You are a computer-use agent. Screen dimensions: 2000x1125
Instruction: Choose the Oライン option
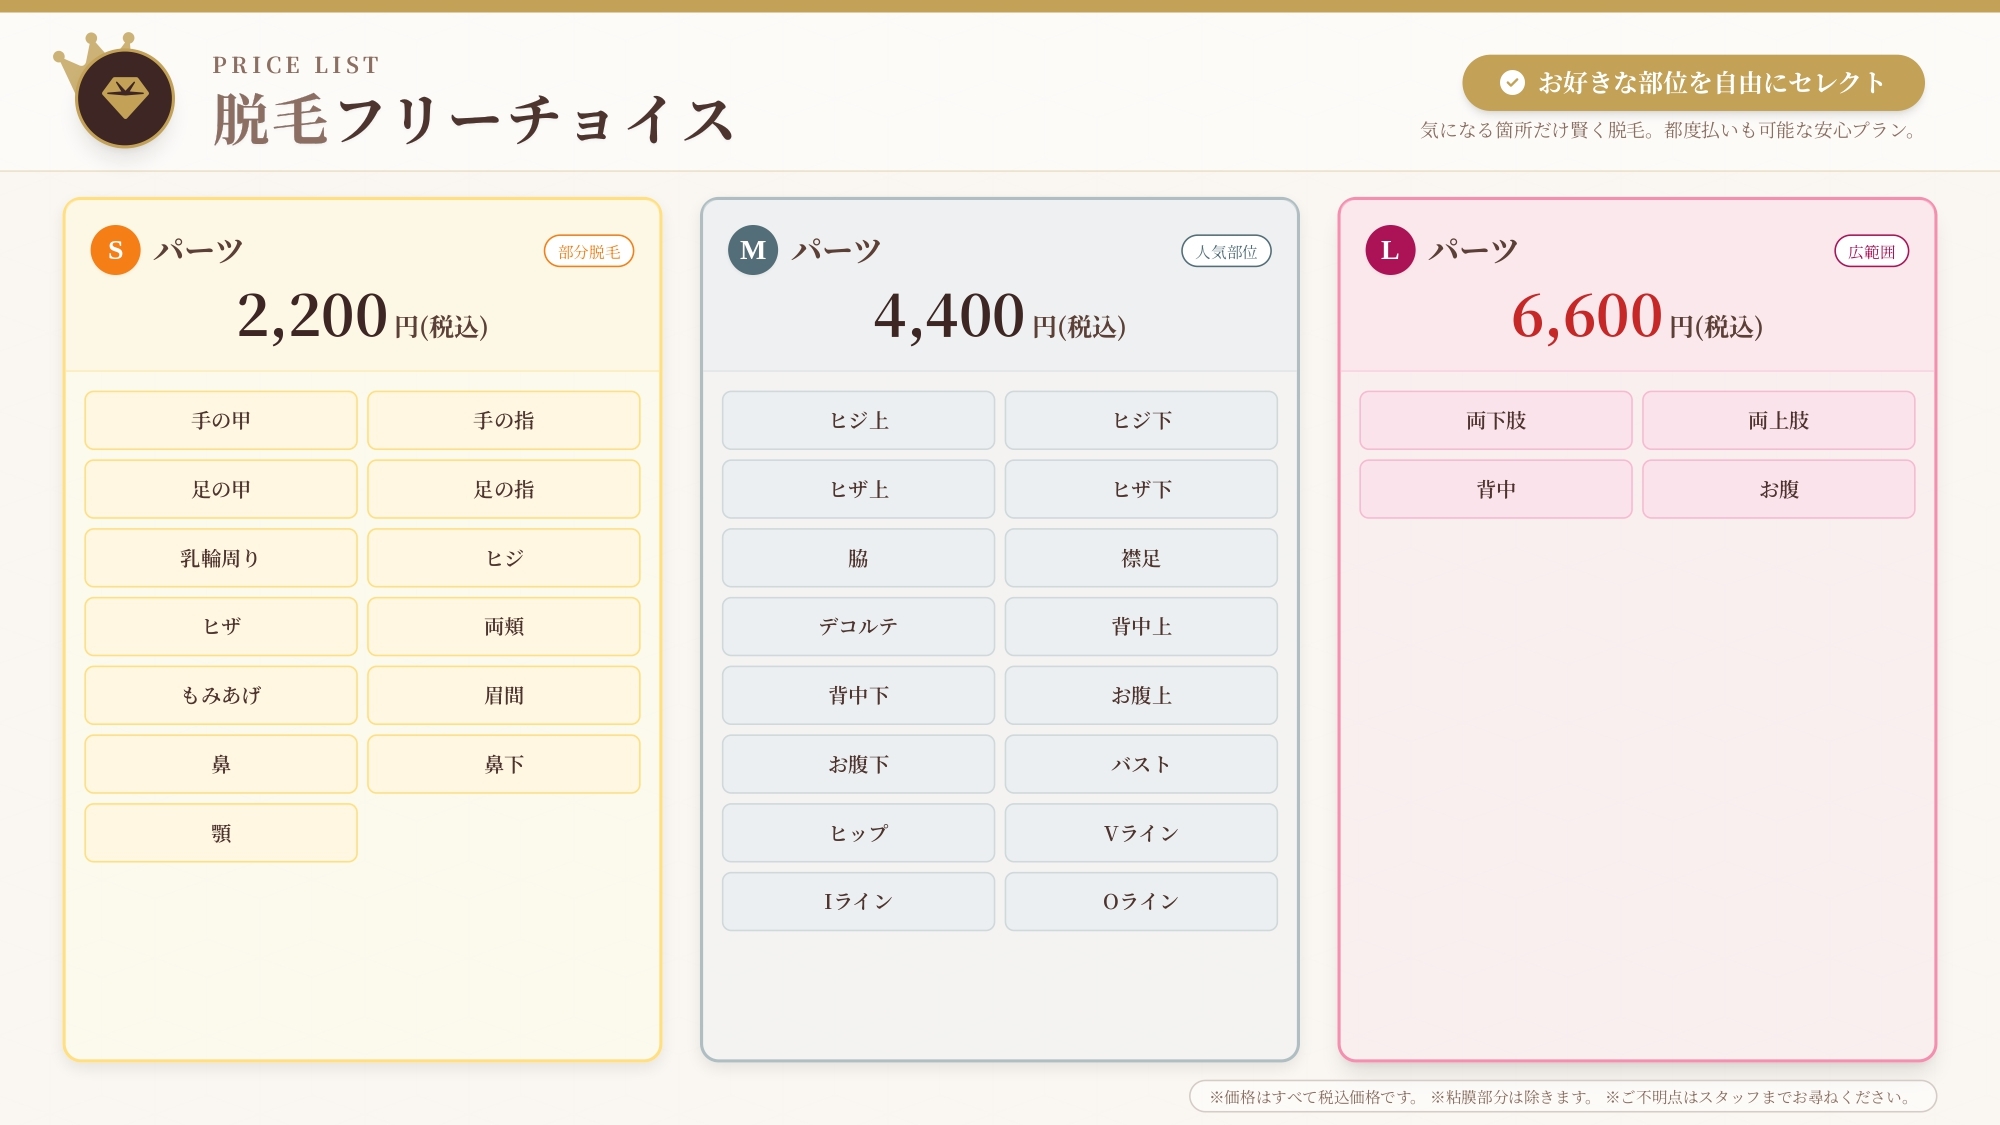click(x=1140, y=902)
